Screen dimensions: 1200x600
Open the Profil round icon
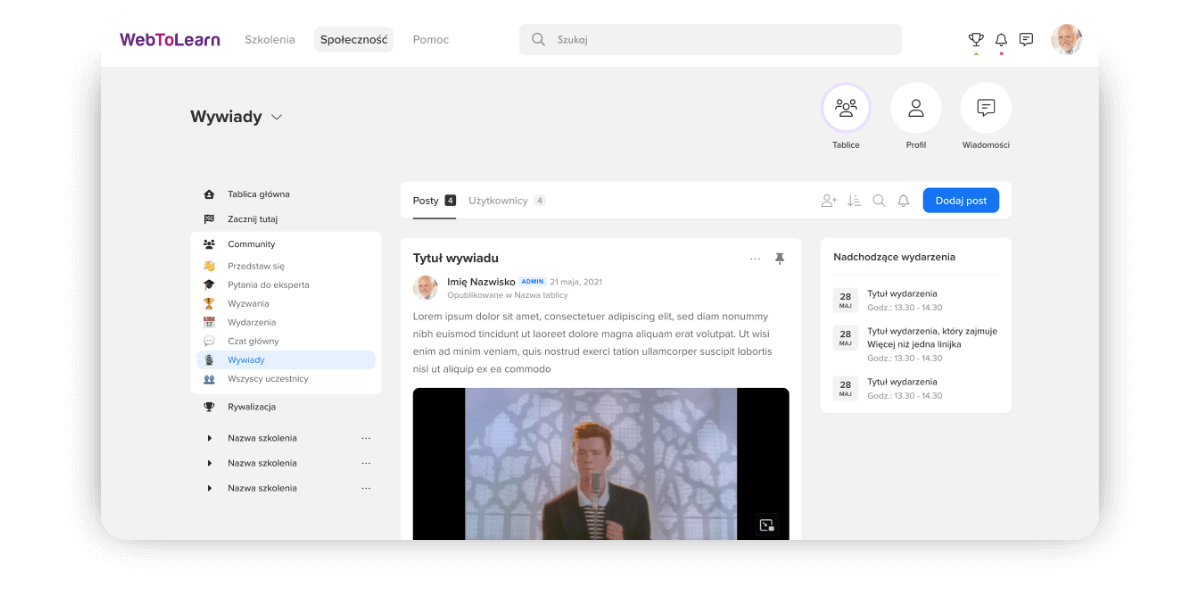tap(916, 108)
